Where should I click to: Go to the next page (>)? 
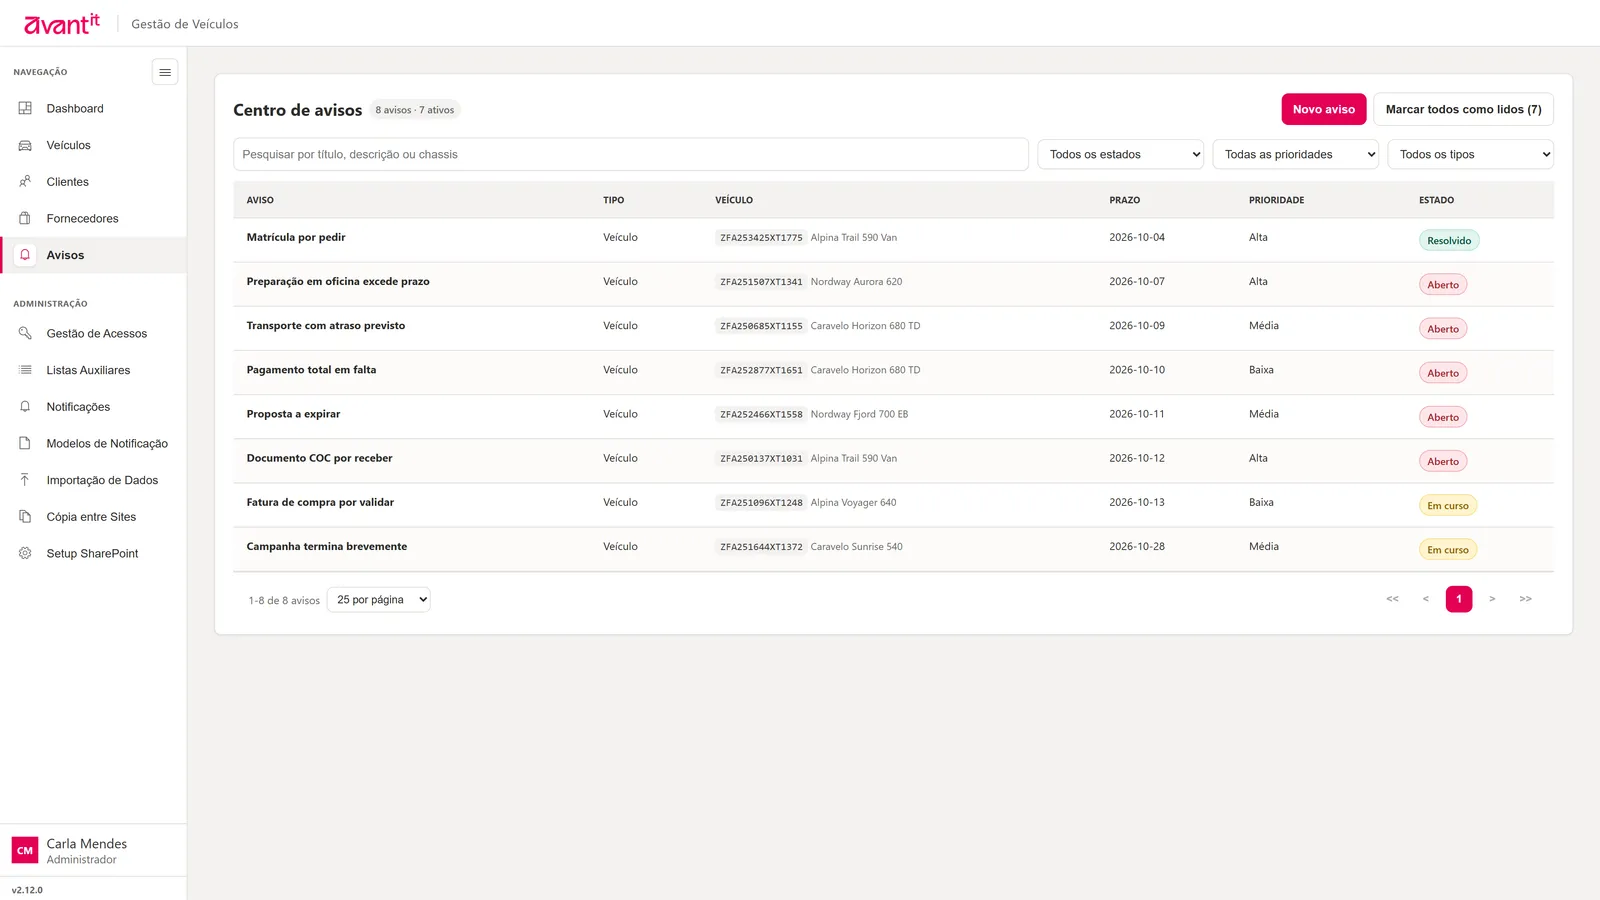(x=1492, y=599)
